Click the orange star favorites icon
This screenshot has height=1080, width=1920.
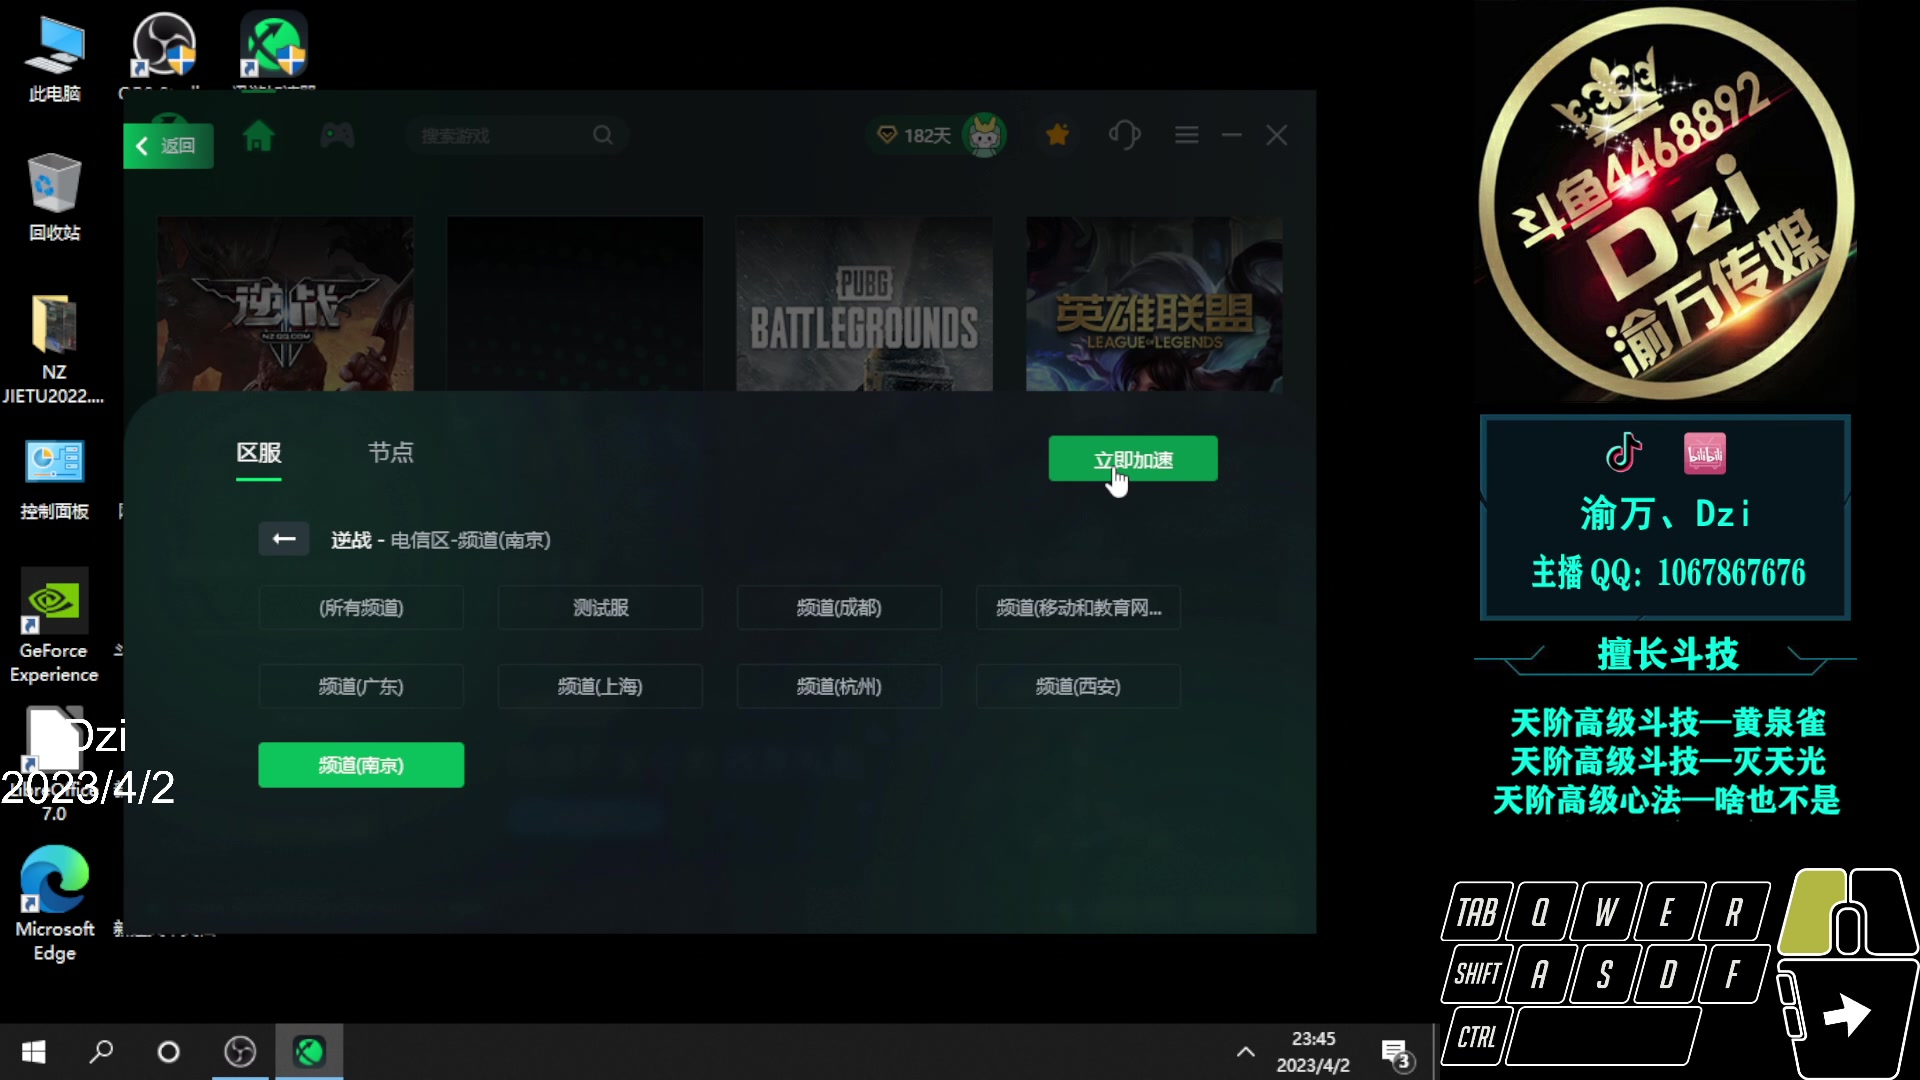pyautogui.click(x=1057, y=135)
